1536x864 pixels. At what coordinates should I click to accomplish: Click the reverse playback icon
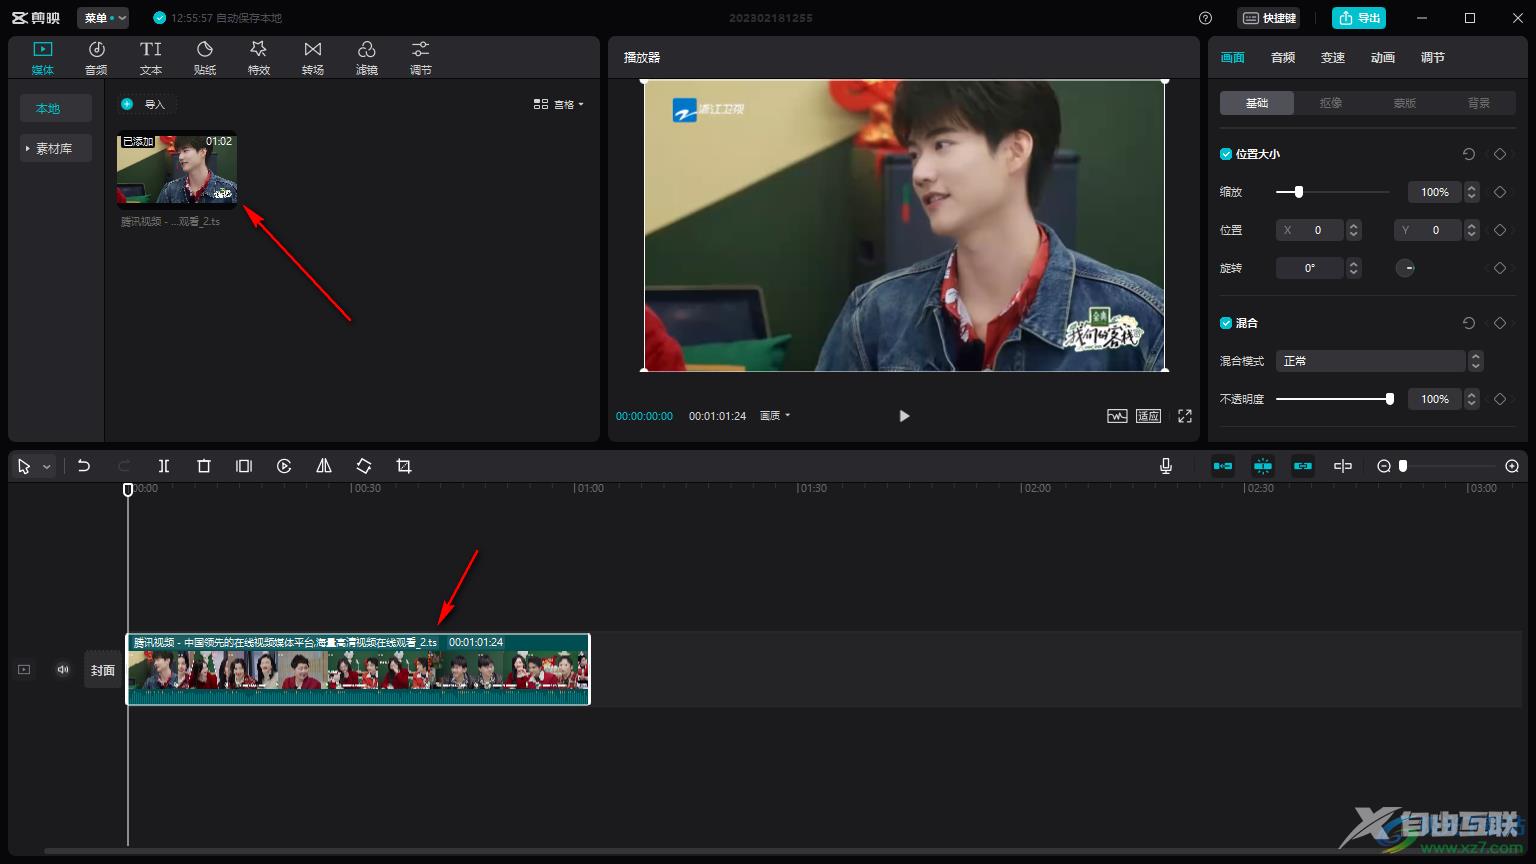click(284, 466)
